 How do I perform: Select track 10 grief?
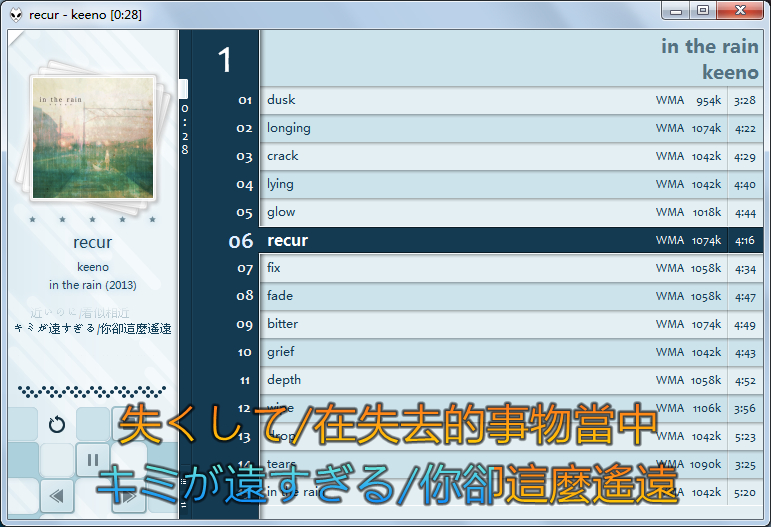click(x=511, y=352)
